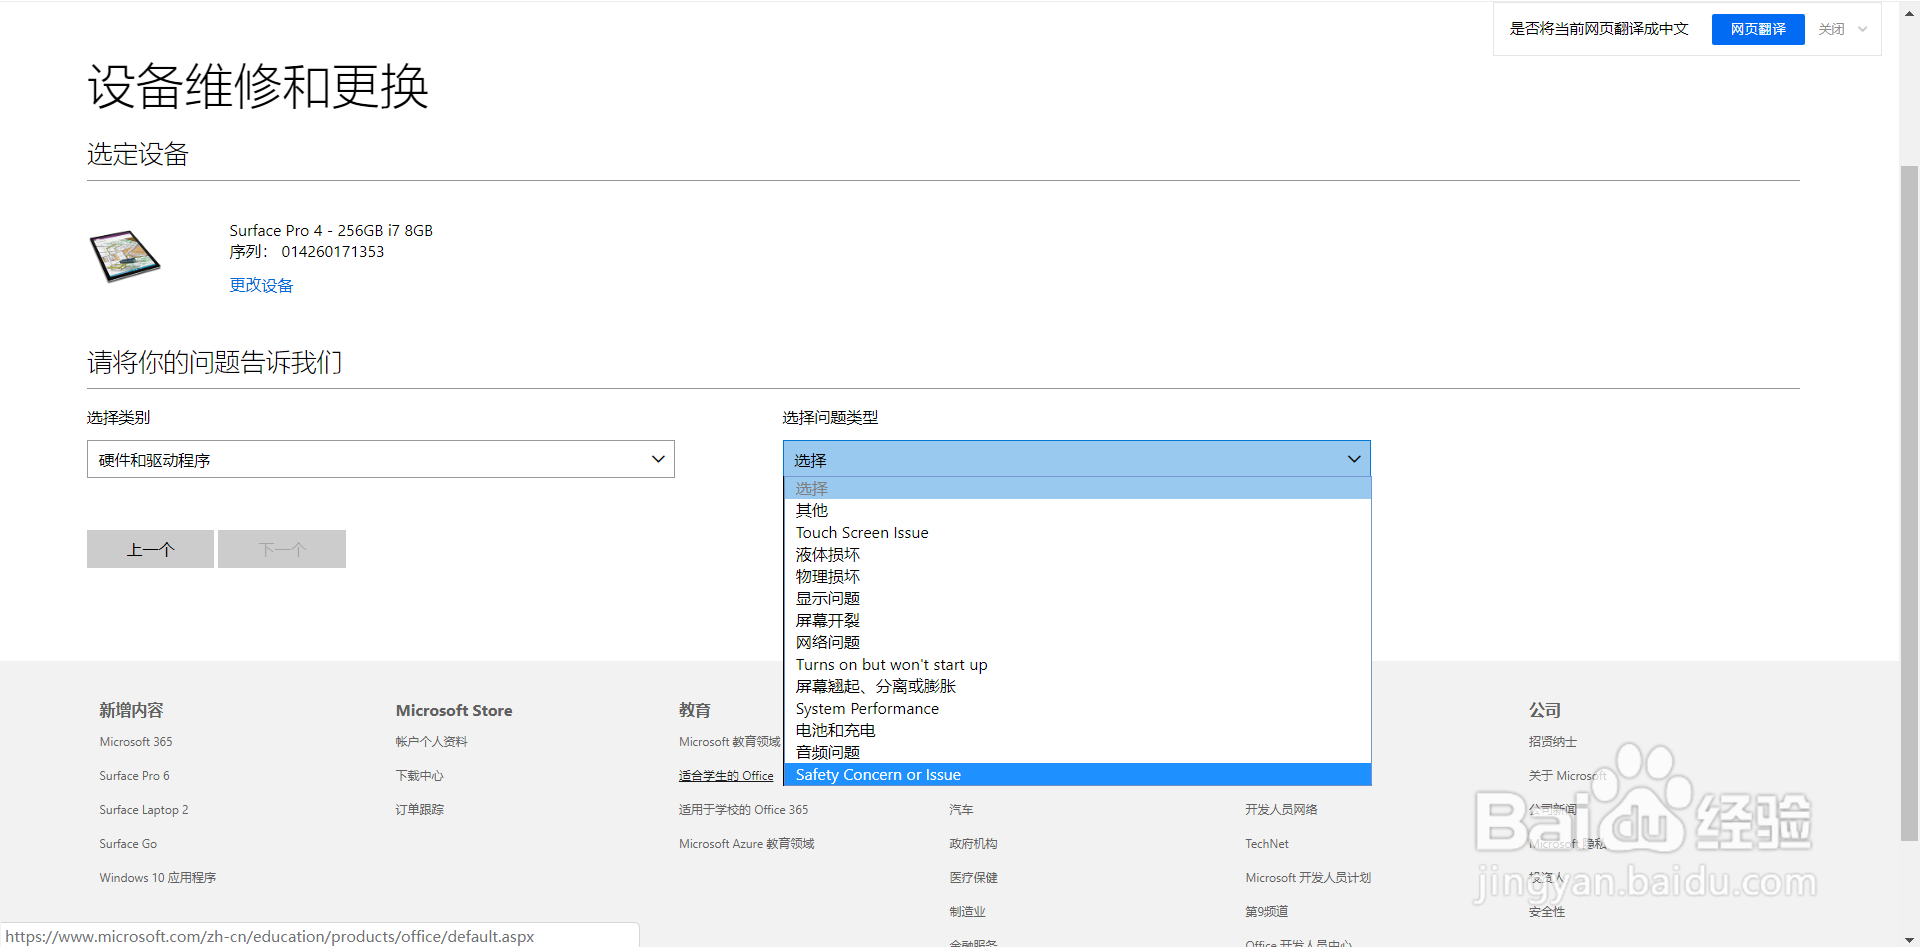Open Windows 10 应用程序 link
Image resolution: width=1920 pixels, height=947 pixels.
[157, 878]
